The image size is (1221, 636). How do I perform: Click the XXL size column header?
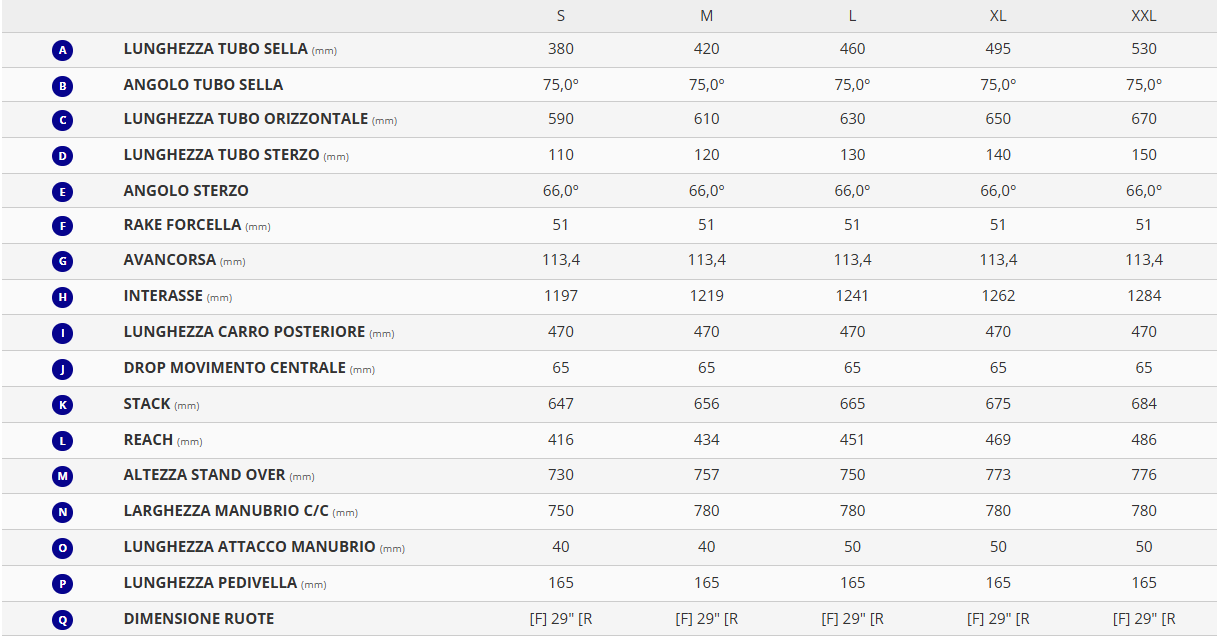[1143, 16]
